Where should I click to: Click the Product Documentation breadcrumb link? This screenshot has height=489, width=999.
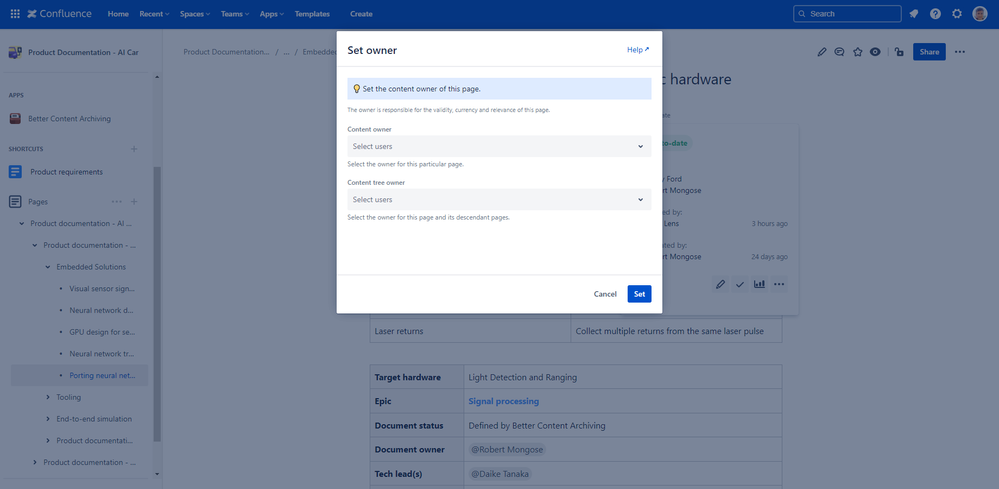click(226, 52)
